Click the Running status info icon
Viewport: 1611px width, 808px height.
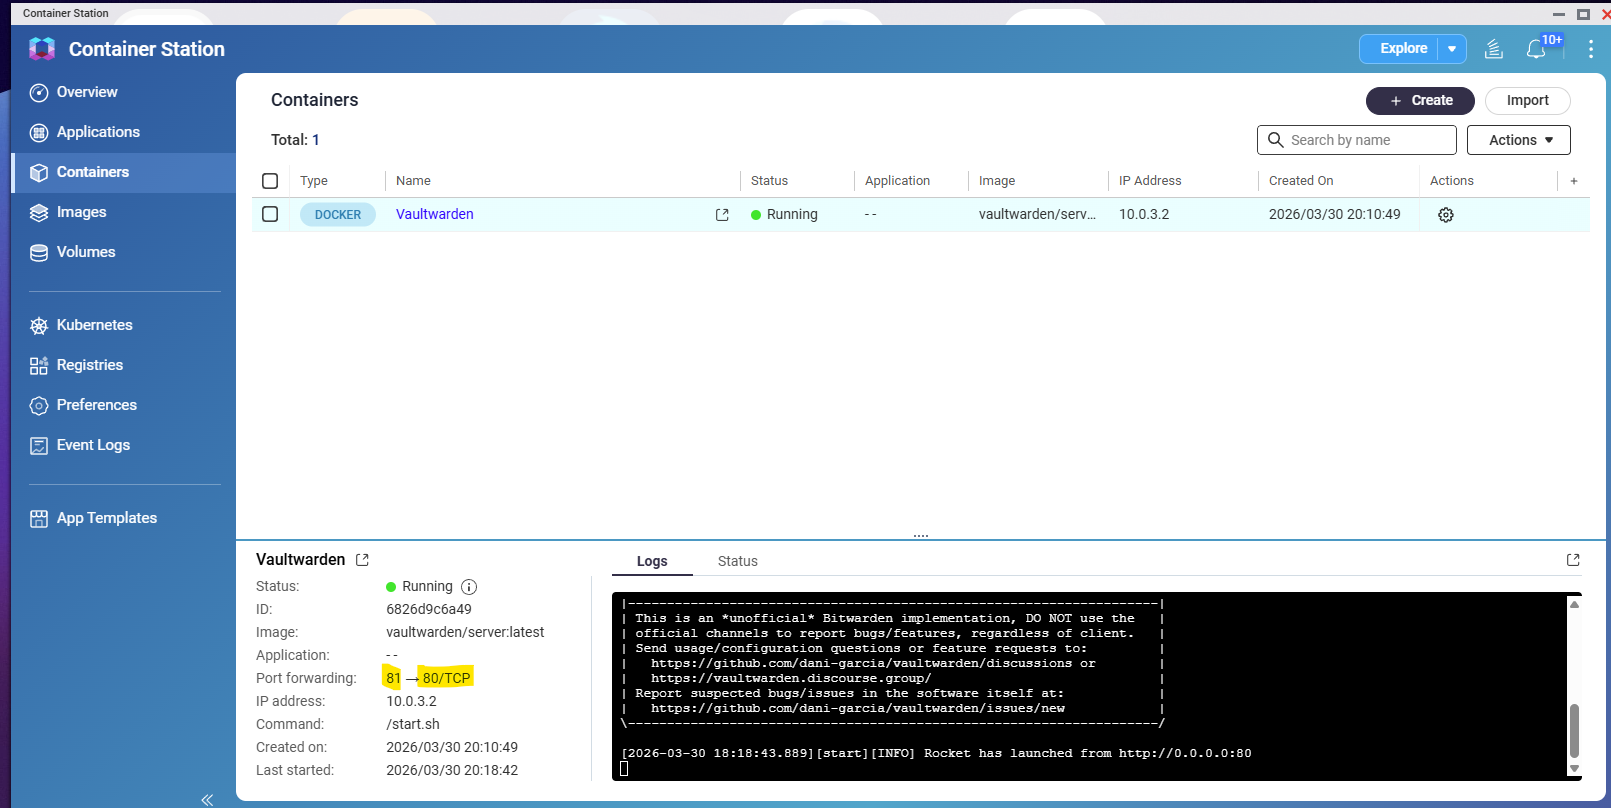tap(469, 587)
